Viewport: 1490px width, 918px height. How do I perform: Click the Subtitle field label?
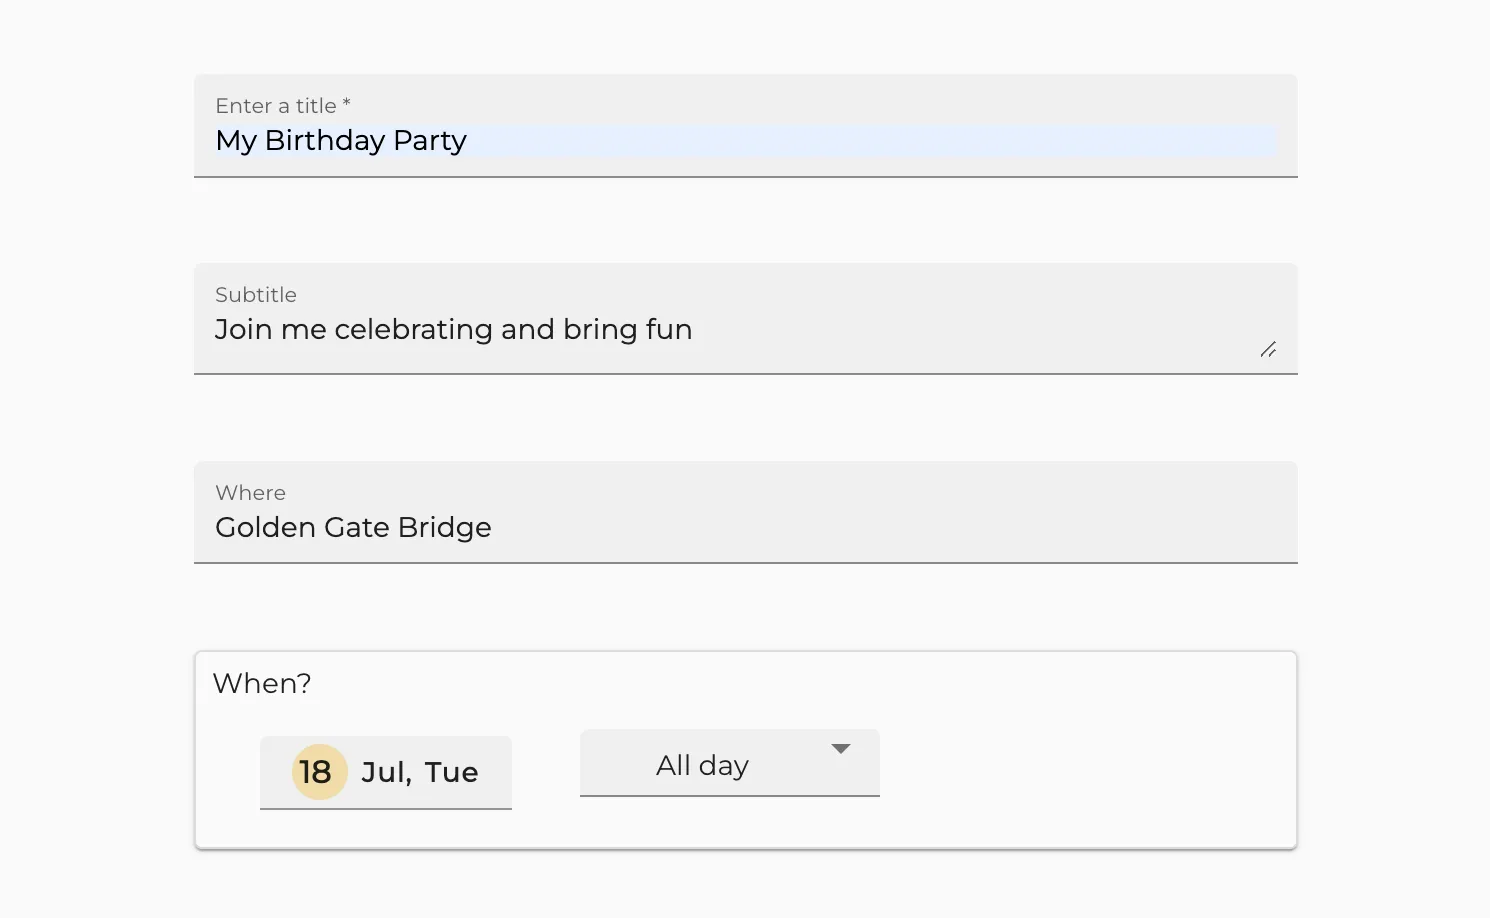[256, 294]
